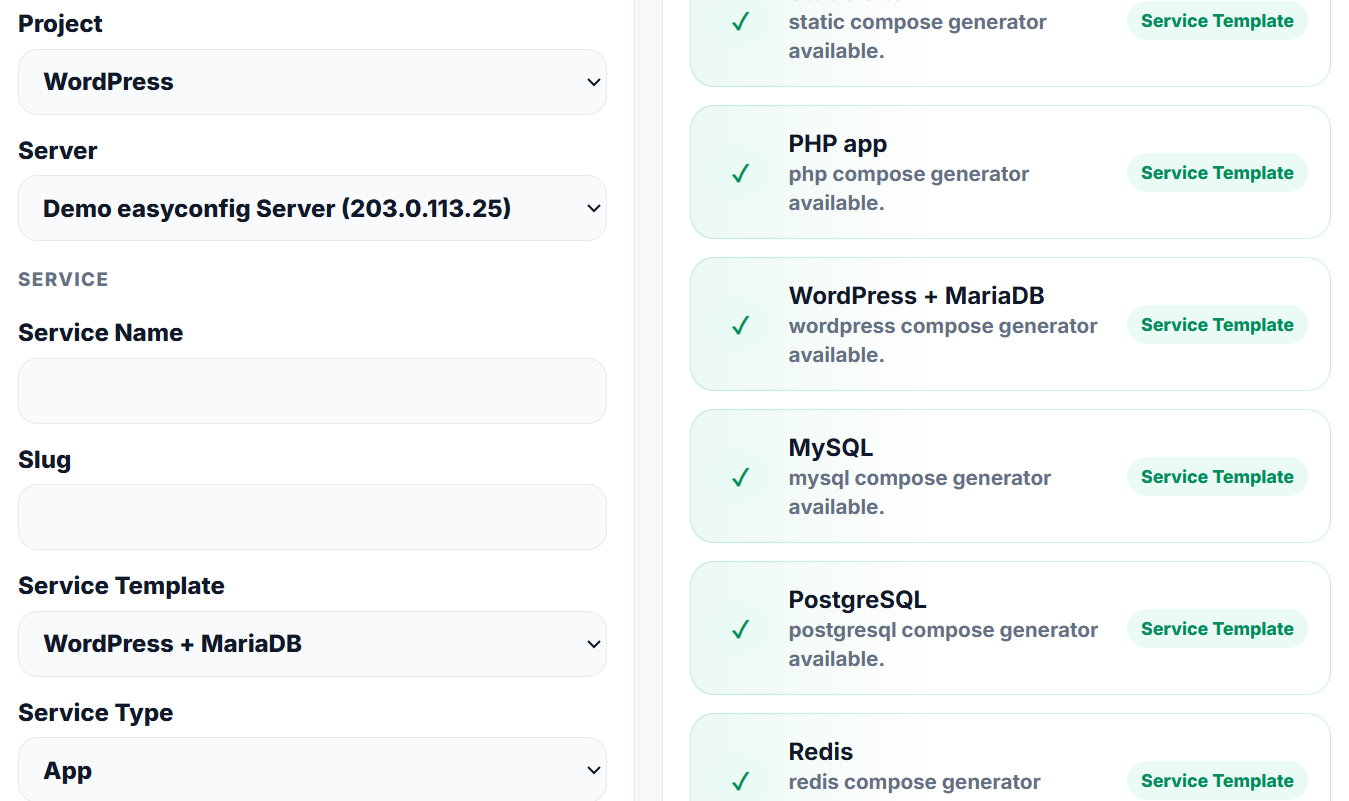The image size is (1349, 801).
Task: Click the Server field label
Action: tap(58, 151)
